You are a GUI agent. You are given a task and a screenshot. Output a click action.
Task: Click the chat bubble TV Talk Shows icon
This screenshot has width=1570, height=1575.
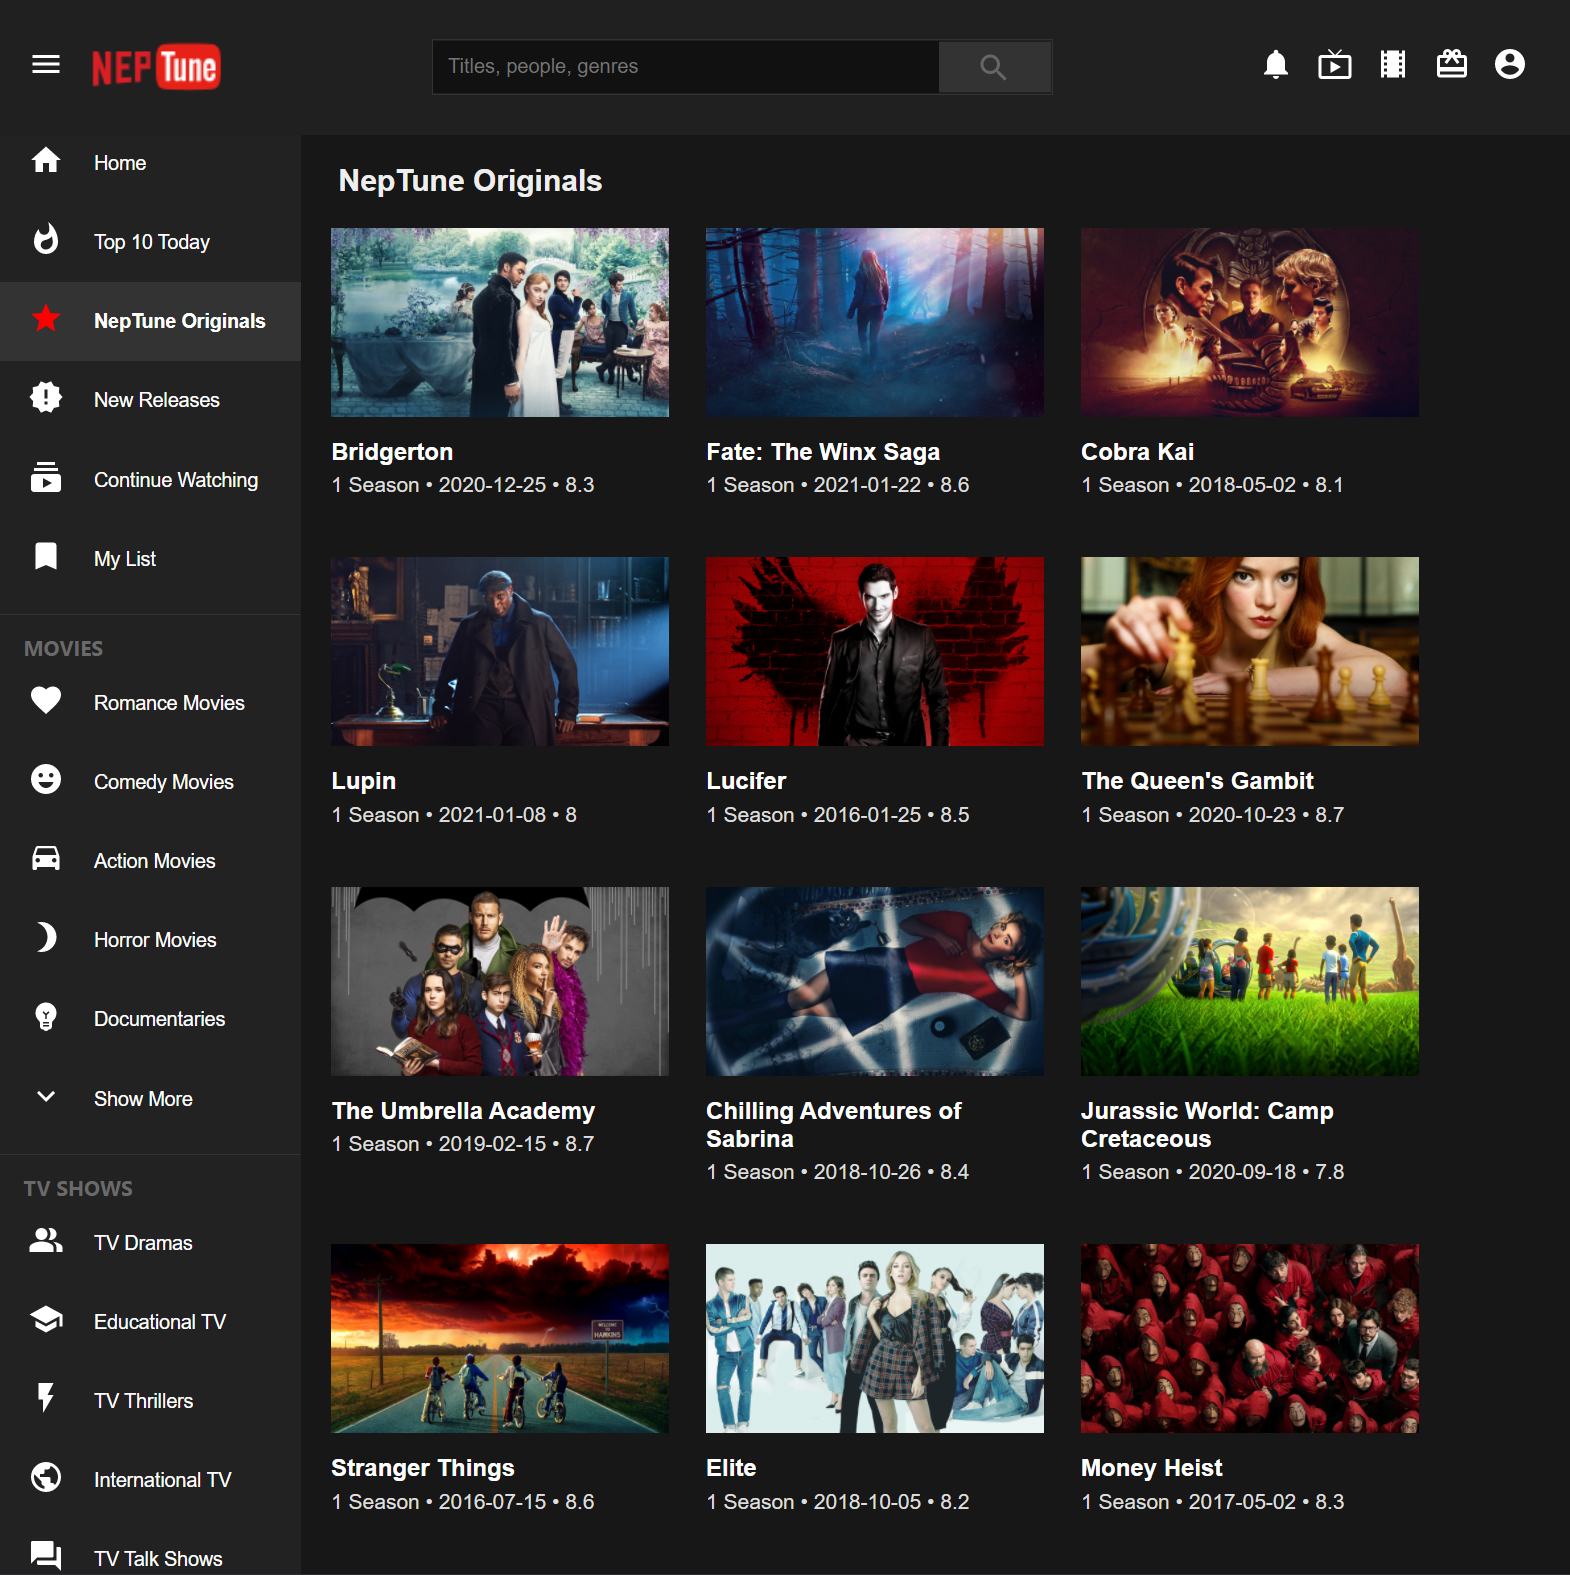tap(46, 1556)
